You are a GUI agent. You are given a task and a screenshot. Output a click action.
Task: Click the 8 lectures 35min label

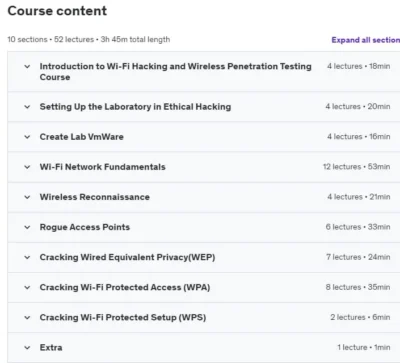358,287
